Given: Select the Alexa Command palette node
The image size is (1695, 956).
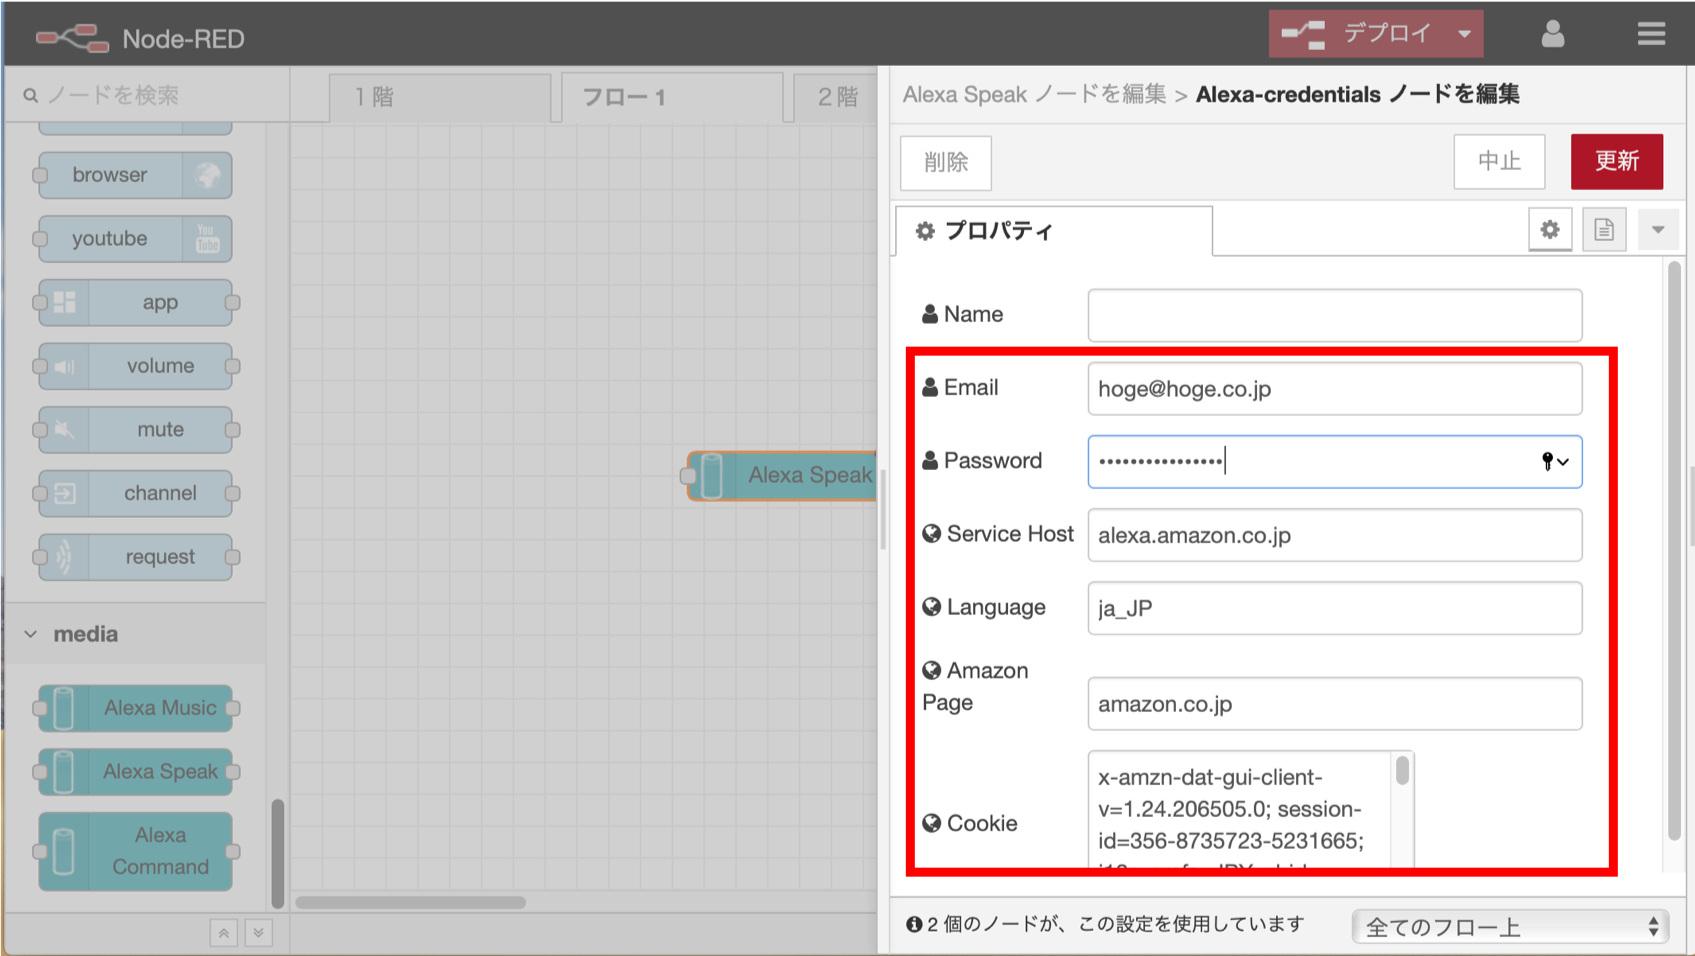Looking at the screenshot, I should point(136,851).
